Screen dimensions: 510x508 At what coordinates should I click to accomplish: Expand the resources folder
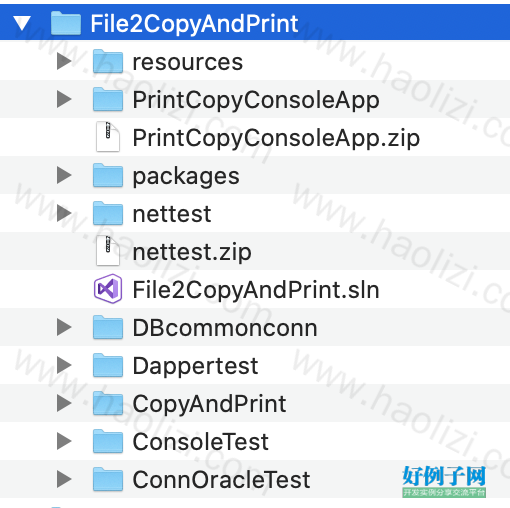(x=64, y=61)
